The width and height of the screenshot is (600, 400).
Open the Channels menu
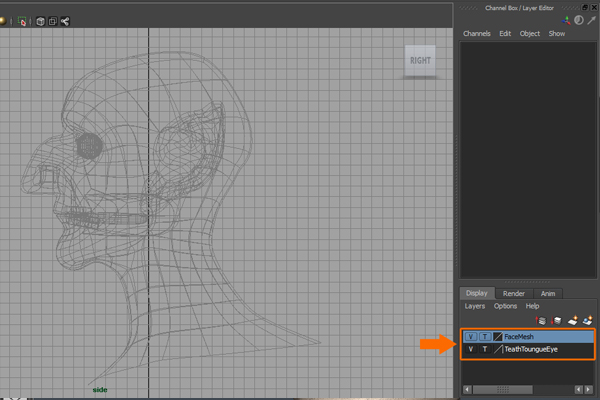tap(477, 34)
